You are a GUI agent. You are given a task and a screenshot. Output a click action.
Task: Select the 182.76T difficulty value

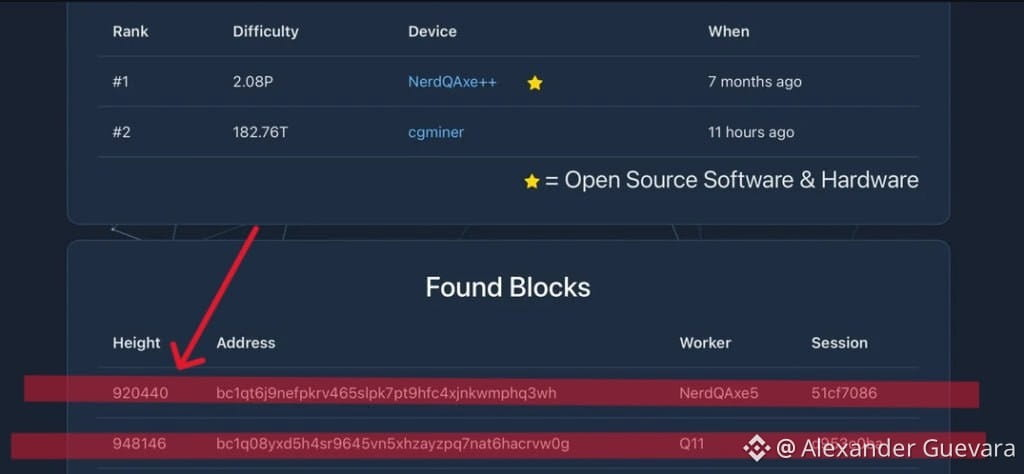coord(260,133)
